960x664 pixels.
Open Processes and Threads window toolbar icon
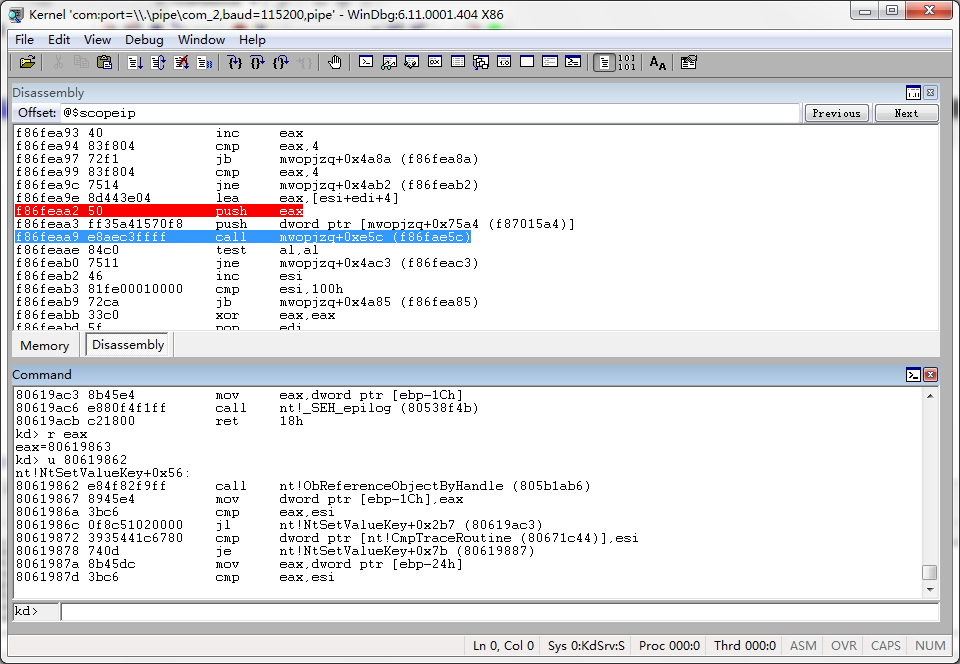point(550,62)
